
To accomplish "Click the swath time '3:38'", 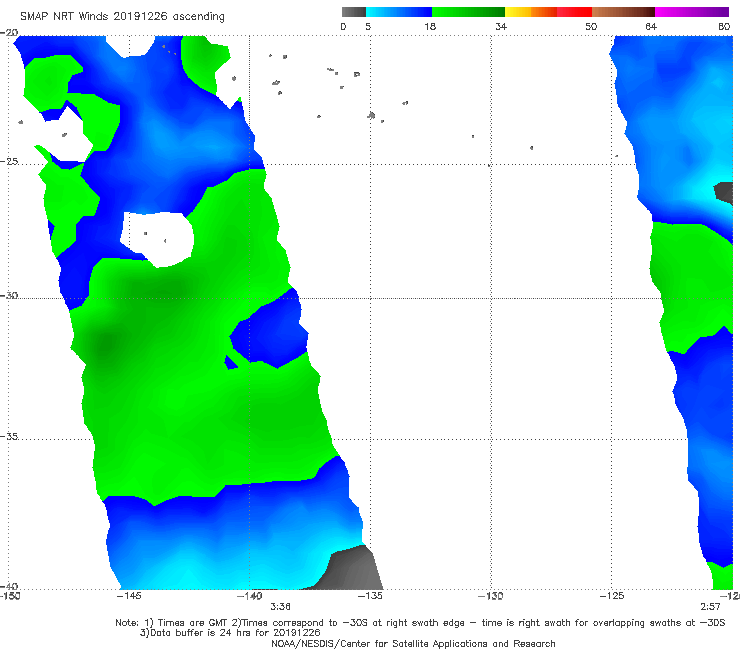I will [x=280, y=607].
